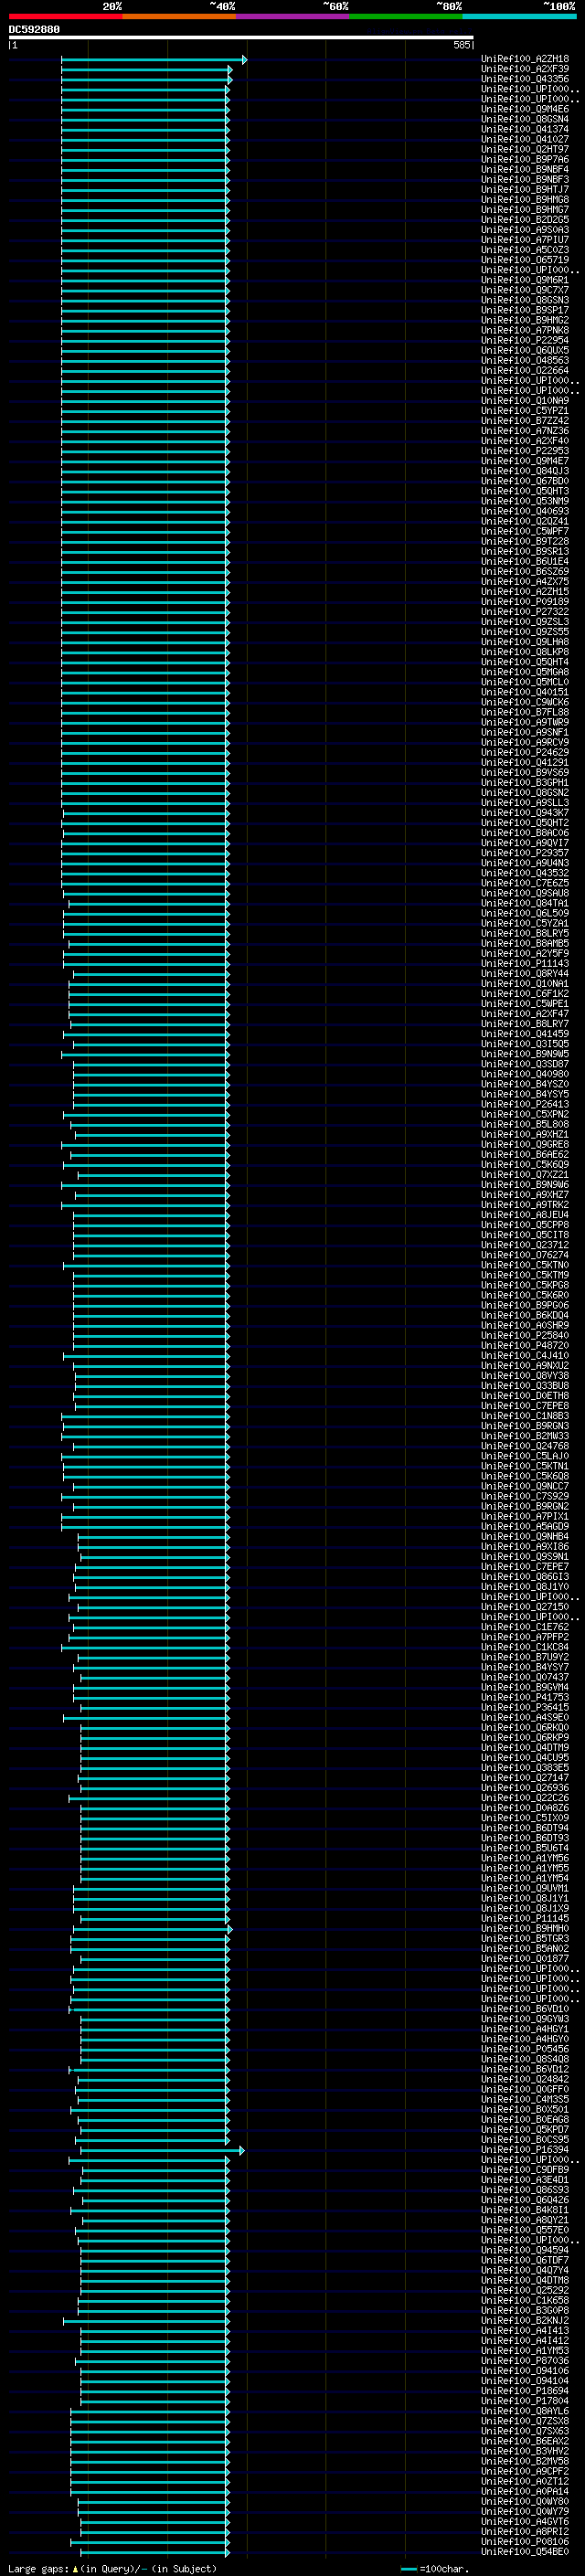Select hit UniRef100_Q23712

[525, 1246]
